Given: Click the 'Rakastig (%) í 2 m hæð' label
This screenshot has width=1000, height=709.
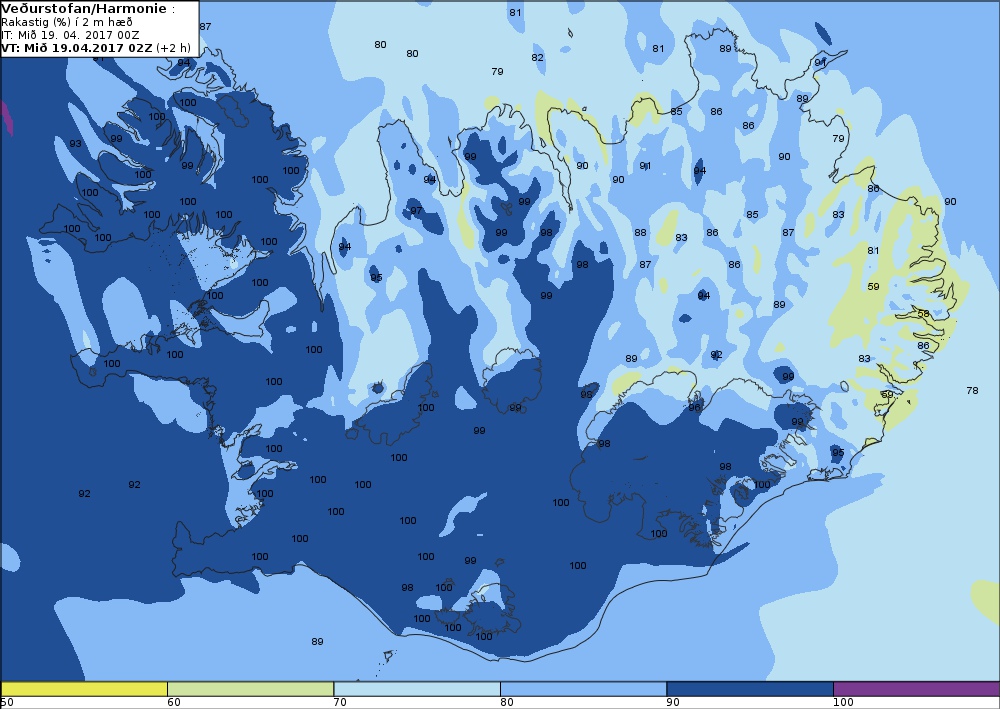Looking at the screenshot, I should pos(67,22).
